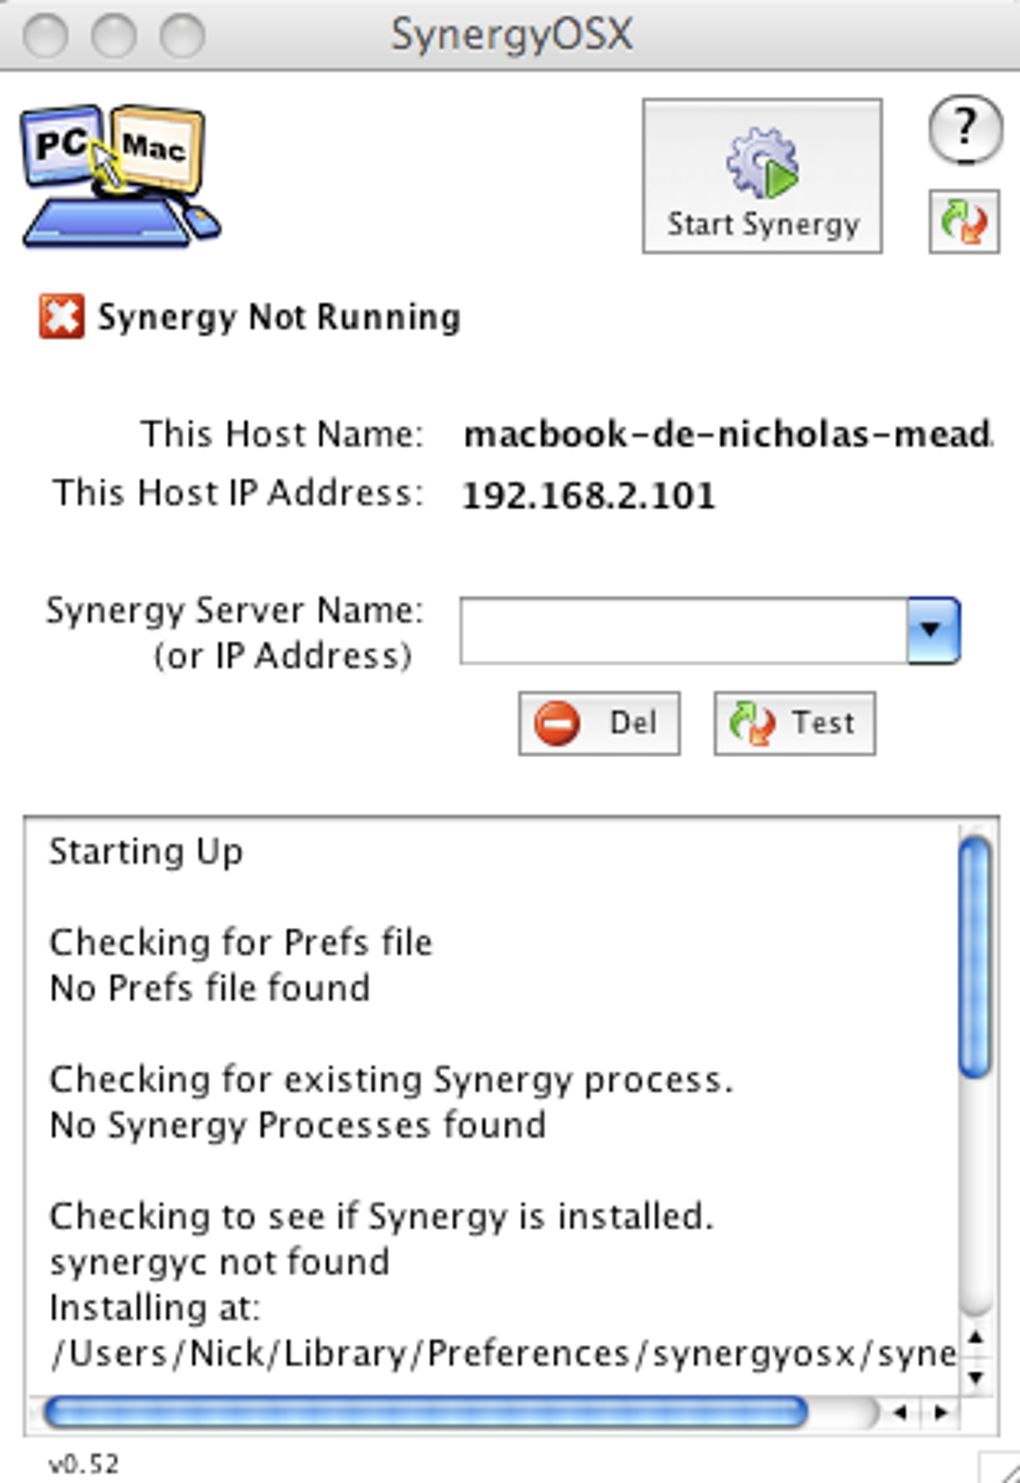The width and height of the screenshot is (1020, 1483).
Task: Click the host IP address 192.168.2.101
Action: (589, 496)
